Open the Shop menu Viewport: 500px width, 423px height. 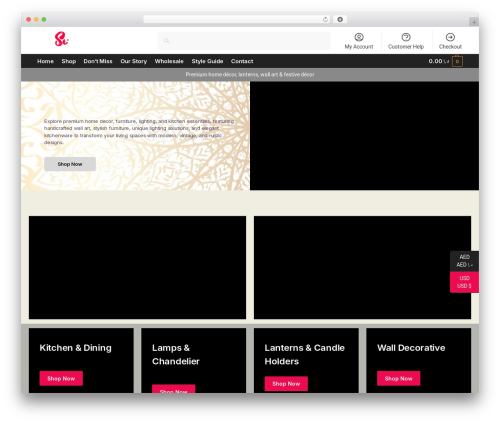69,61
